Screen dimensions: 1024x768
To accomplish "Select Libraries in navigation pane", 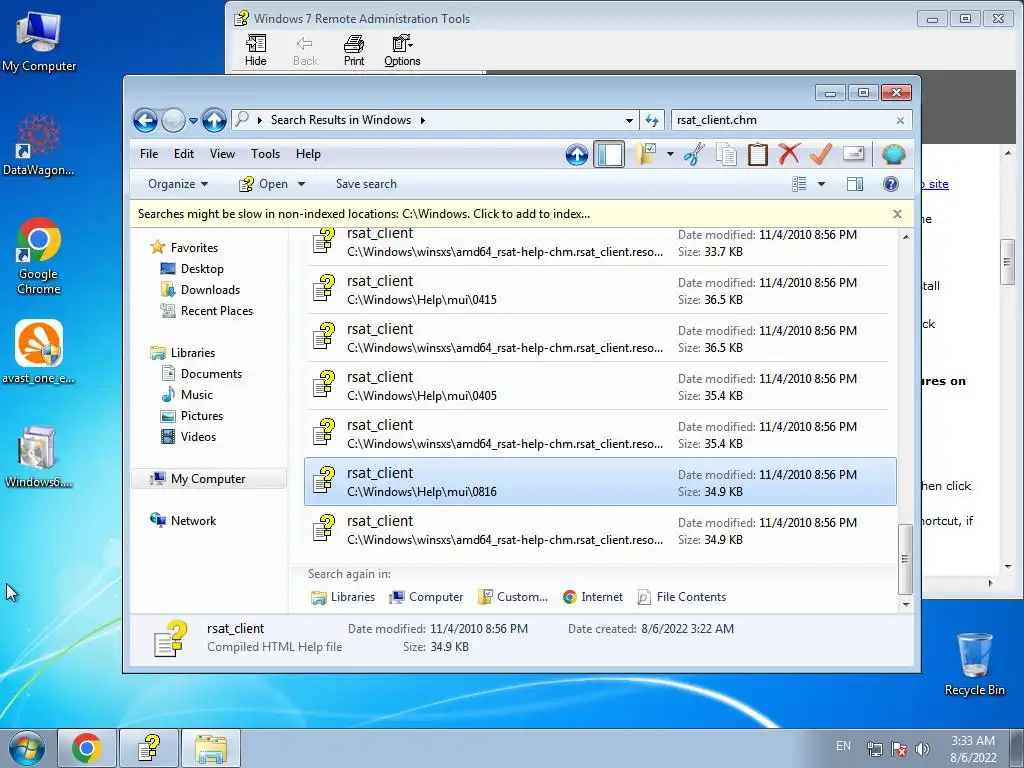I will pos(193,353).
